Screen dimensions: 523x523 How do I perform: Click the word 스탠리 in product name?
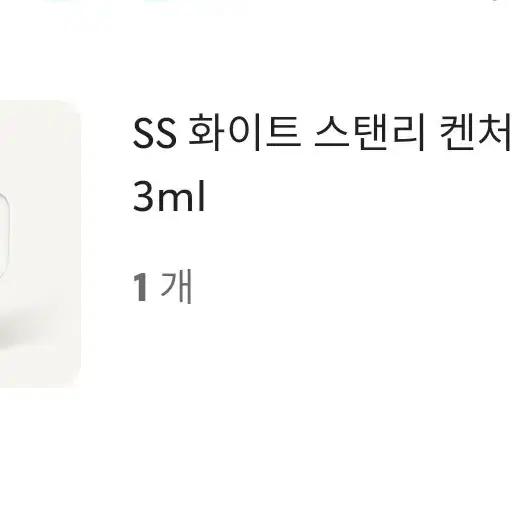tap(370, 132)
